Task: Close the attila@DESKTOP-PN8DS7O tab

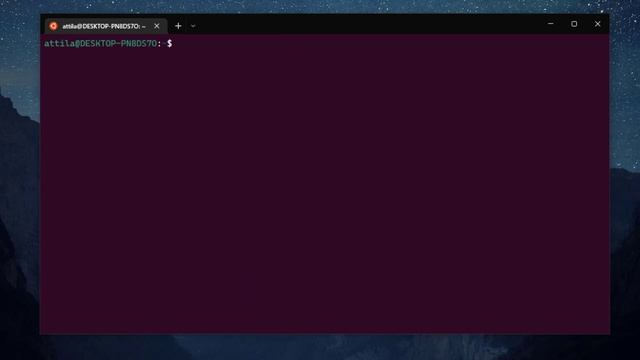Action: click(x=157, y=26)
